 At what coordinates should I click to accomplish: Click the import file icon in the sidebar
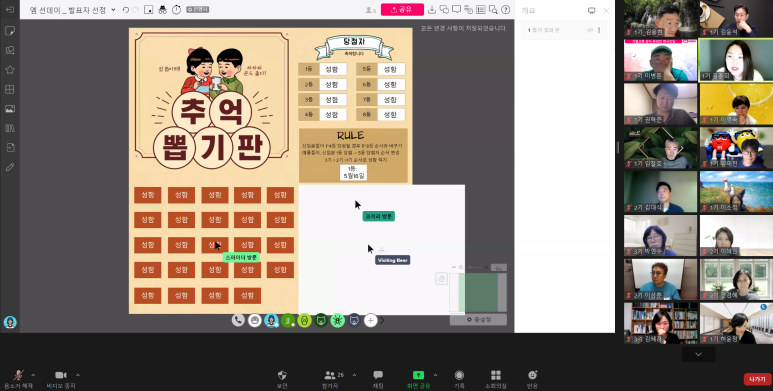10,147
